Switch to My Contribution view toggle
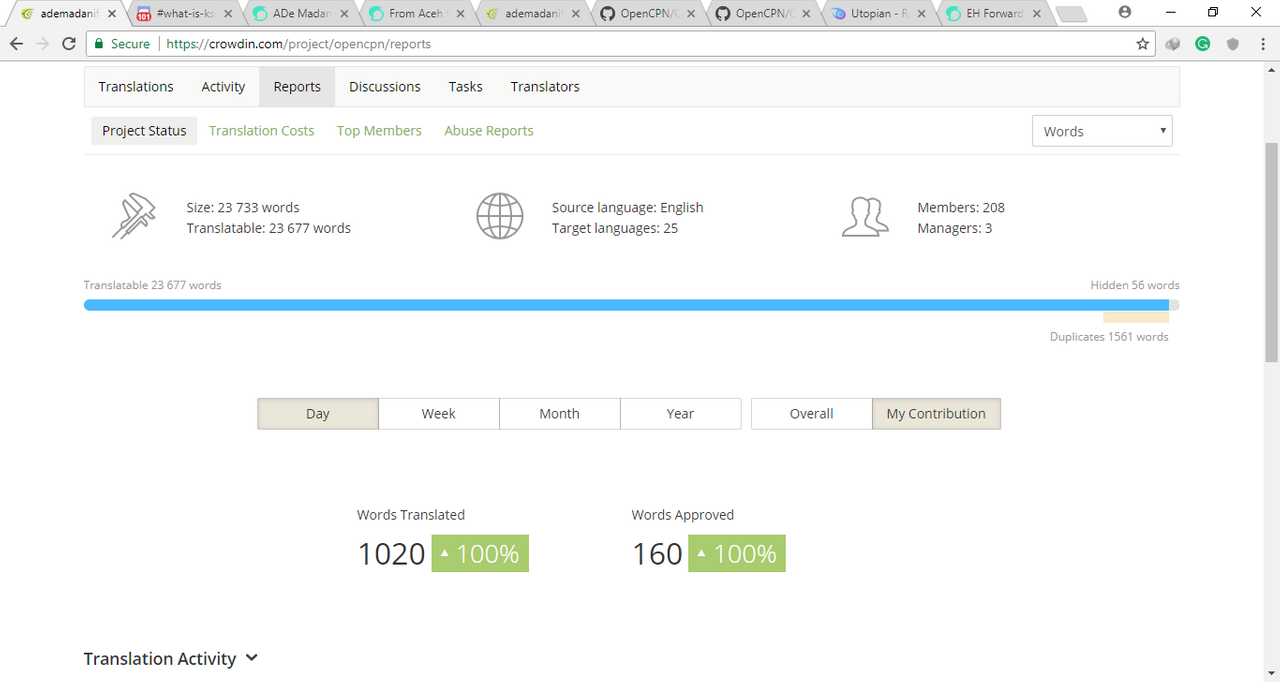1280x682 pixels. [x=936, y=414]
